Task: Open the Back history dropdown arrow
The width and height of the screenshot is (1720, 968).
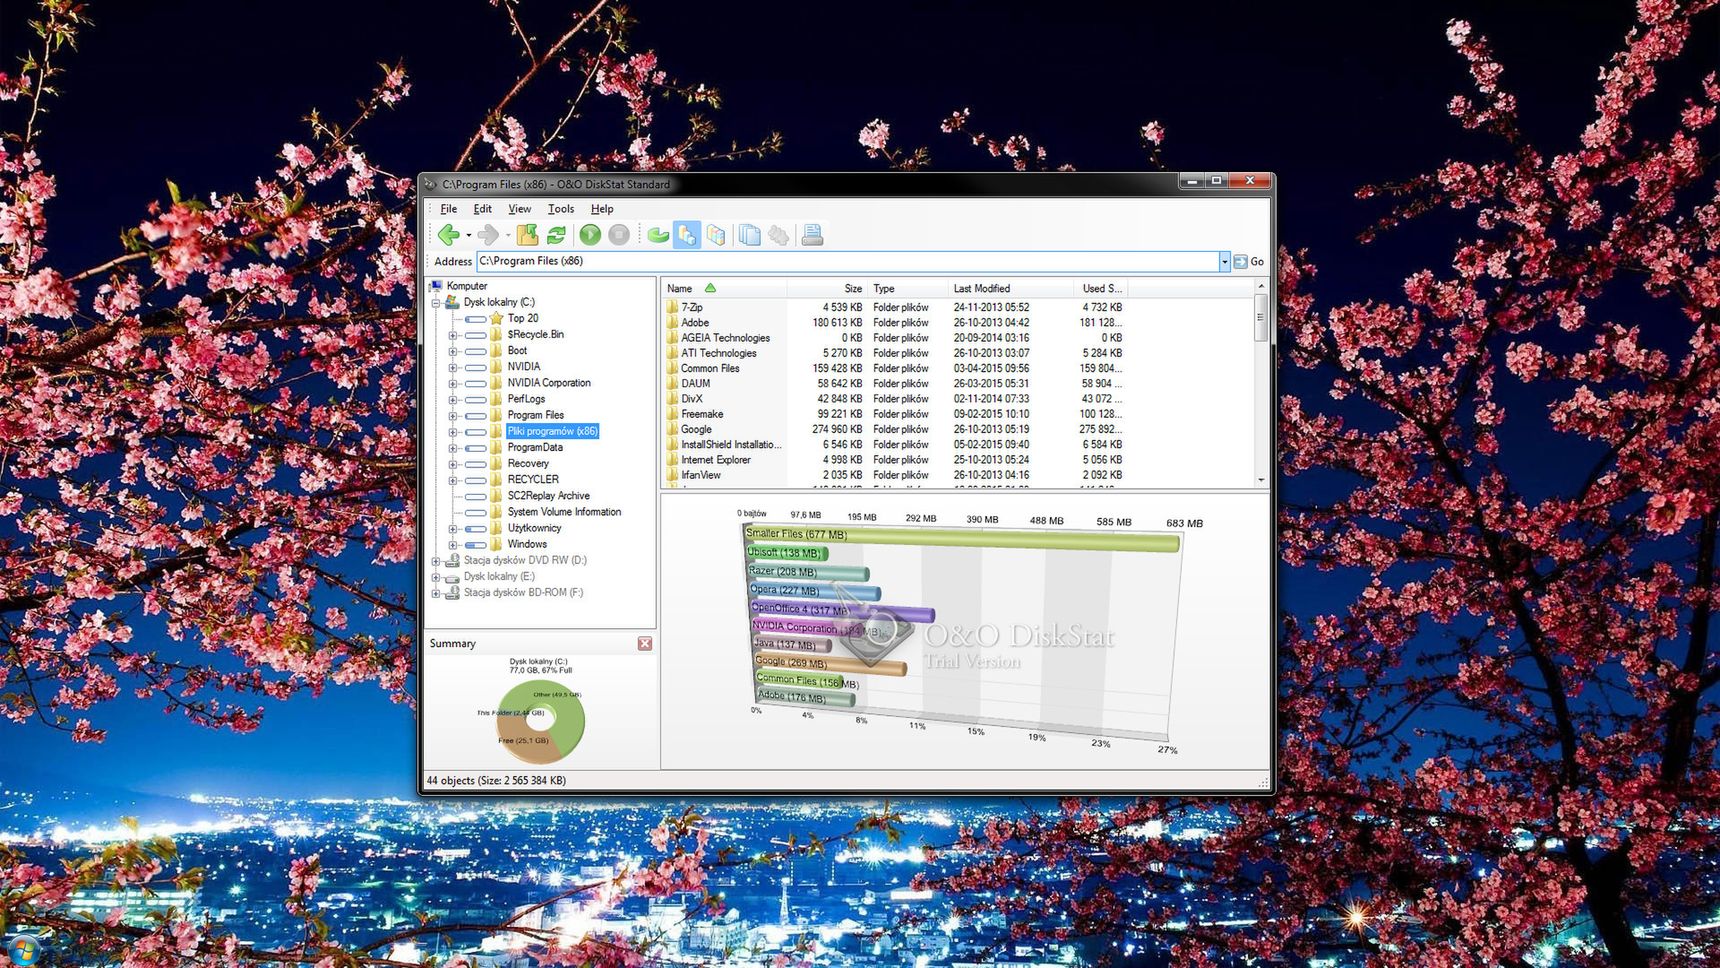Action: 468,236
